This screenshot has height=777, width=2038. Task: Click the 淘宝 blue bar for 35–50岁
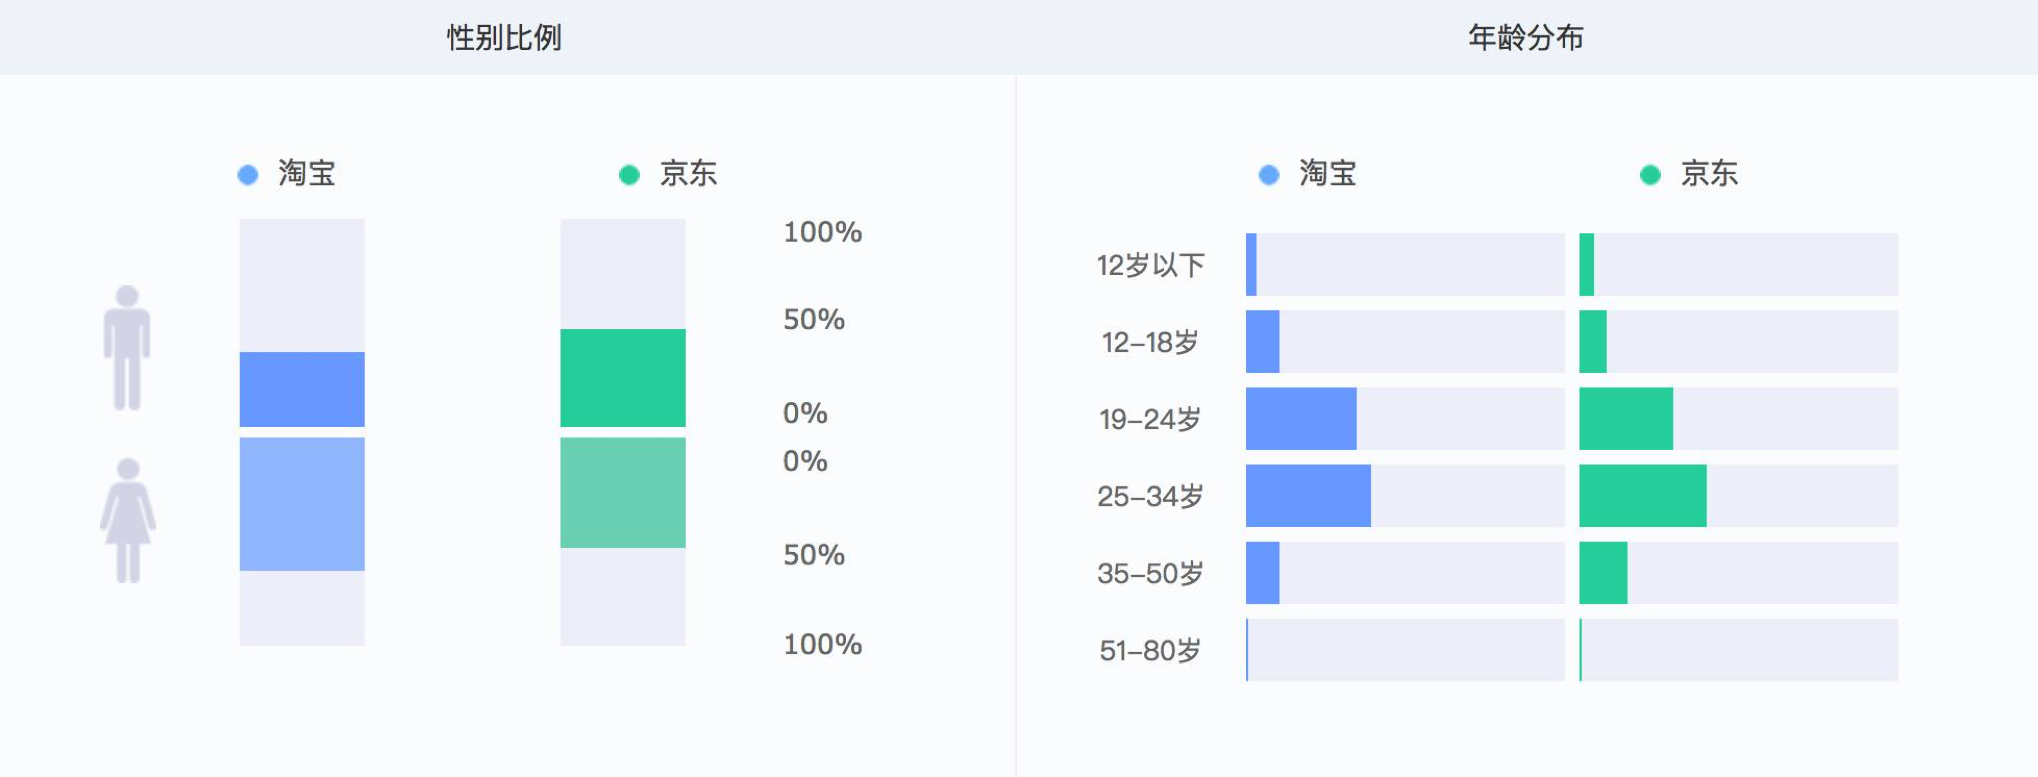(1263, 573)
